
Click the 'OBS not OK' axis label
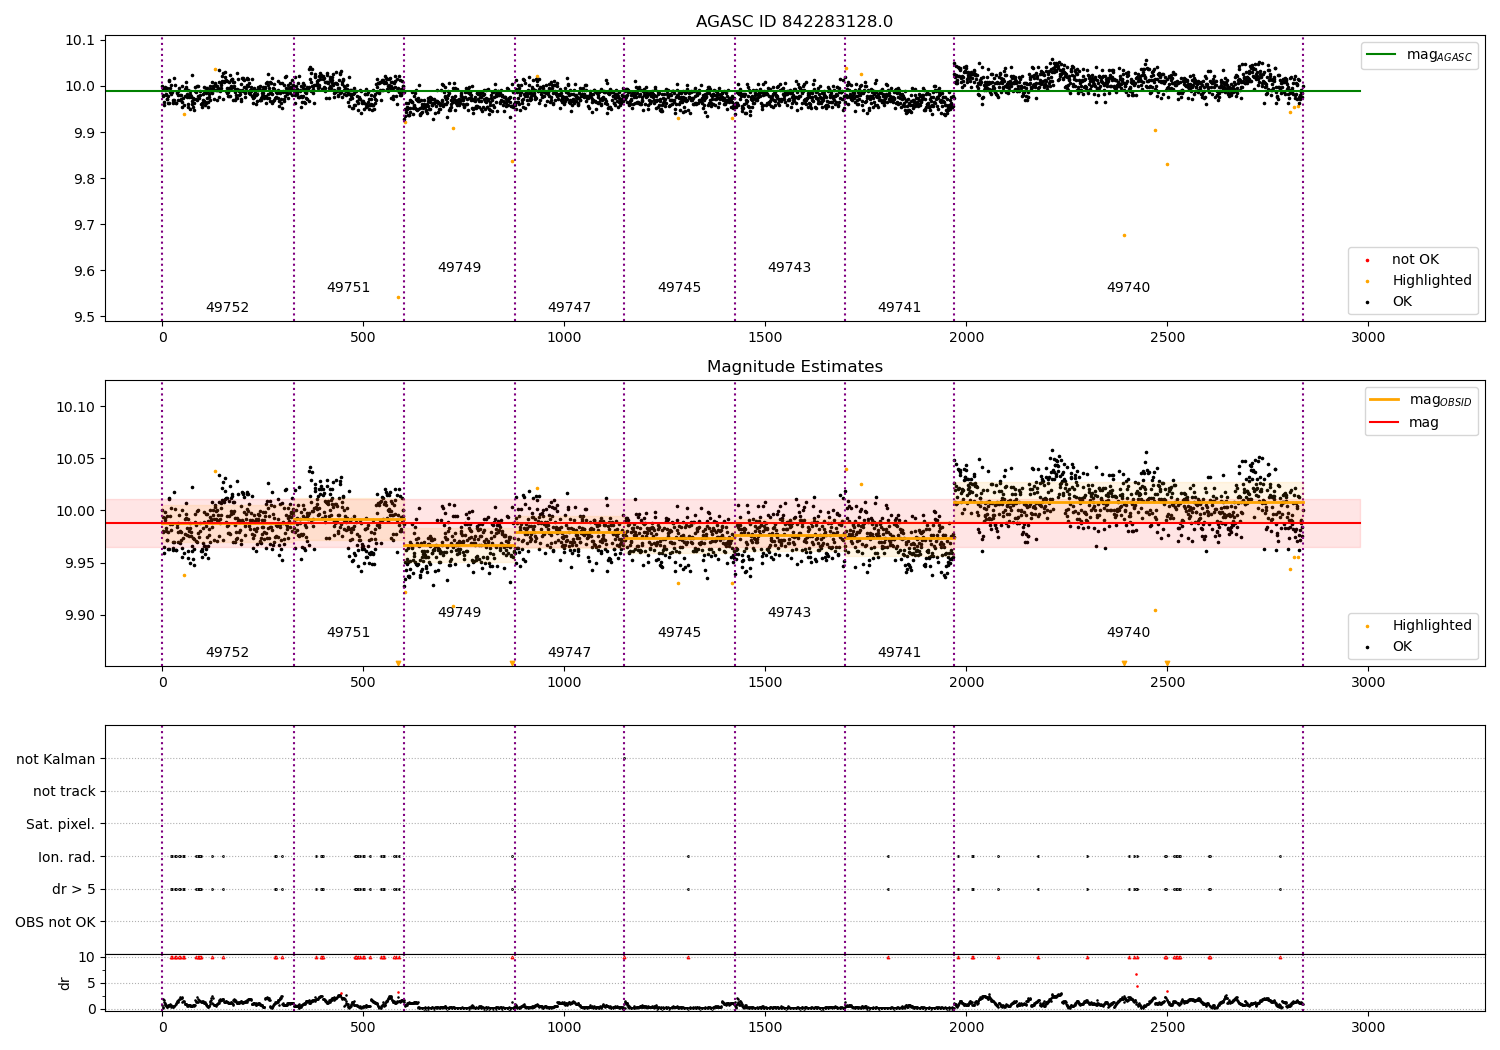[x=55, y=922]
